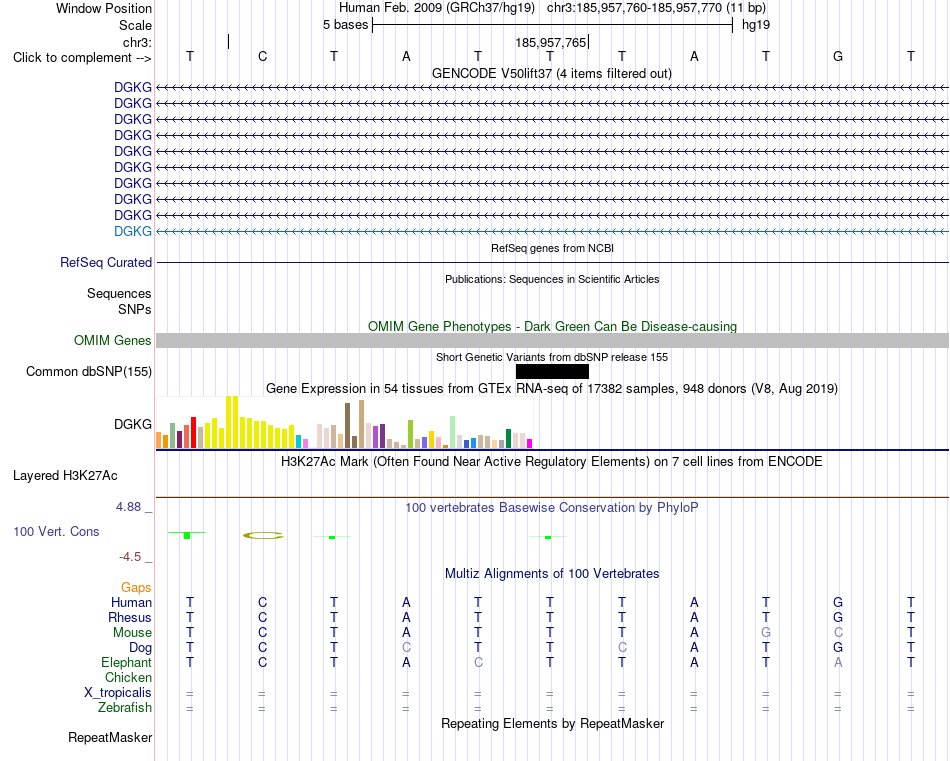Click the 185,957,765 position marker

551,42
